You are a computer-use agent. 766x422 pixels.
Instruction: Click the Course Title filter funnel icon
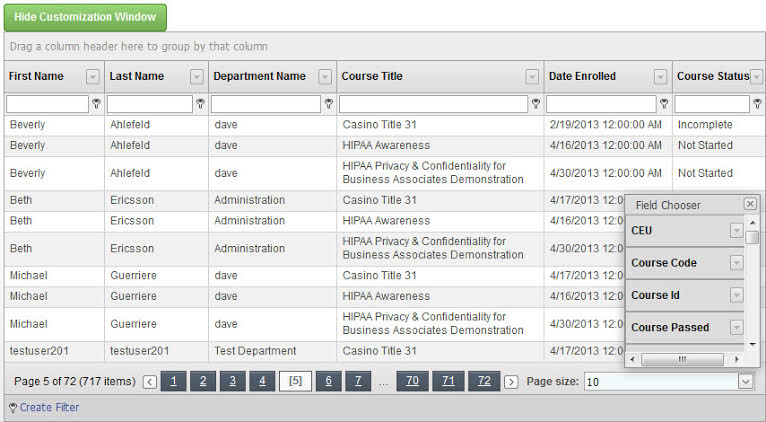(x=536, y=103)
